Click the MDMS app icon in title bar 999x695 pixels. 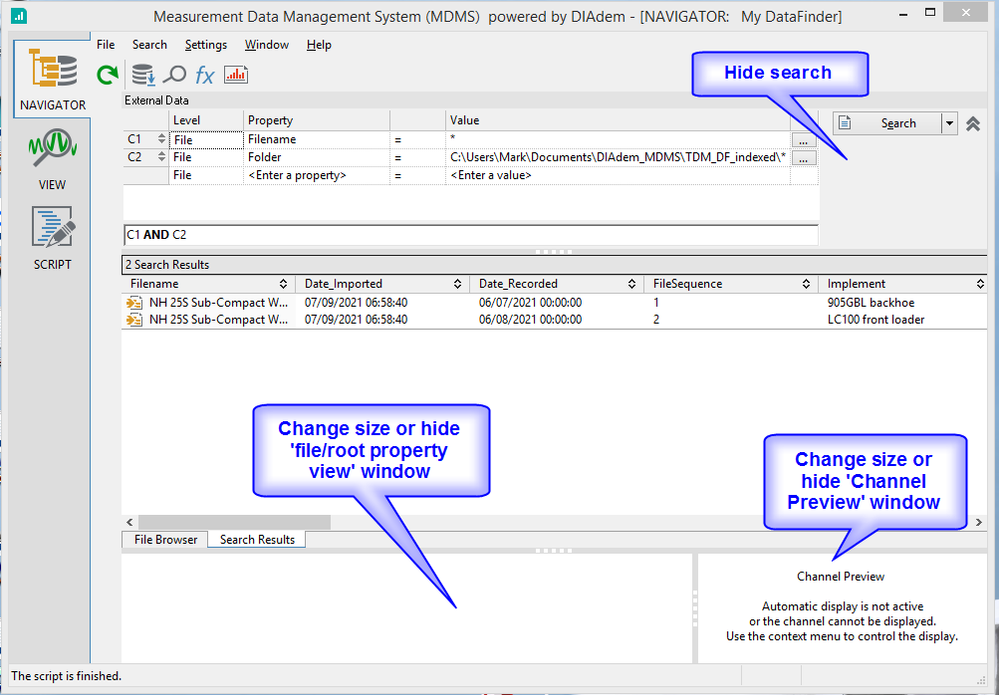(19, 15)
